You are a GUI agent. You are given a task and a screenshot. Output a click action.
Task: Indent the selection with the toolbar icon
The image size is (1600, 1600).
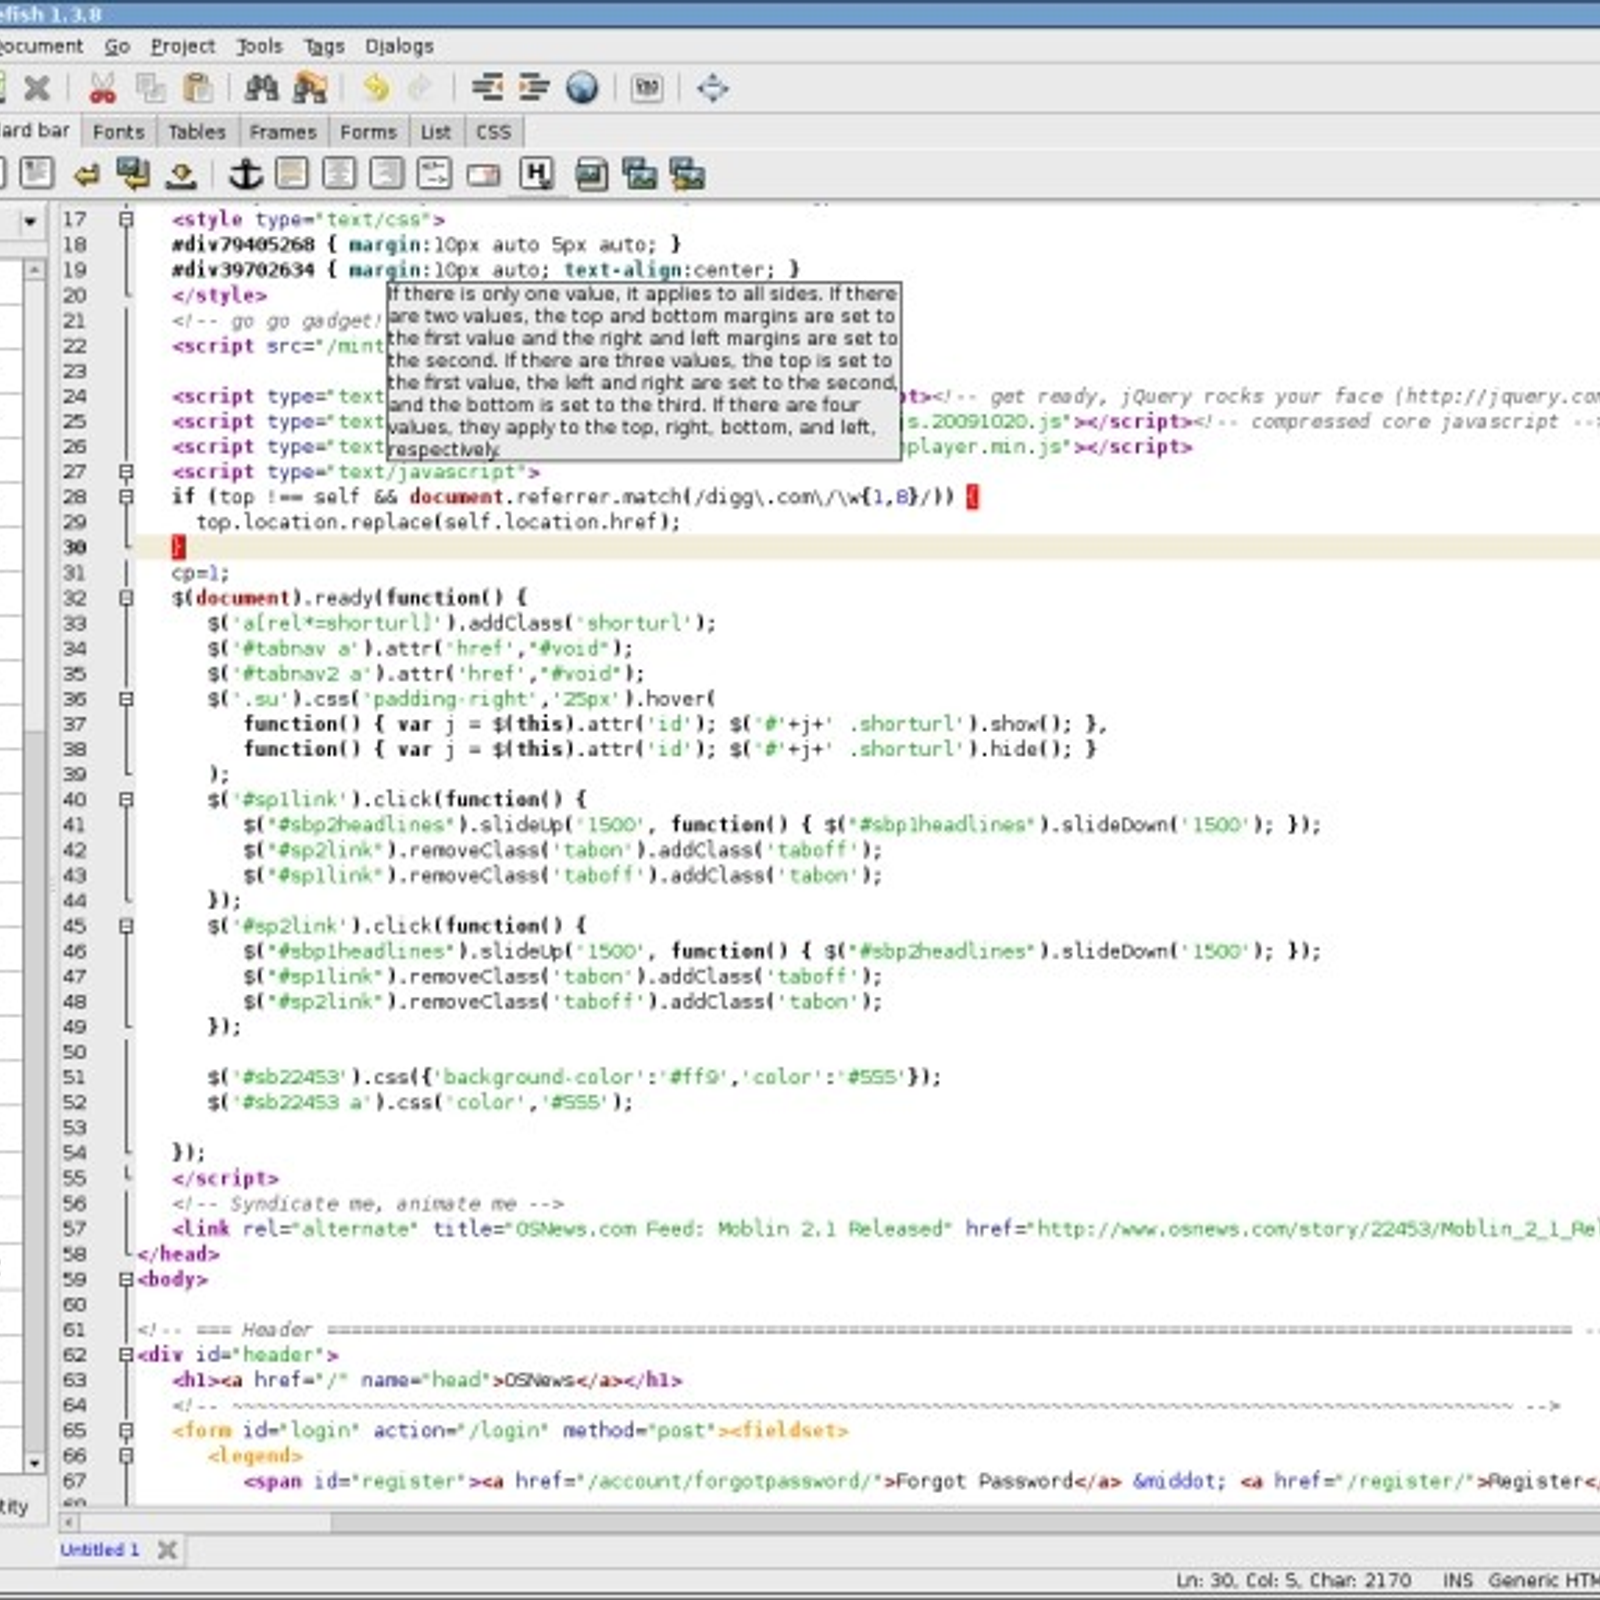[x=534, y=88]
